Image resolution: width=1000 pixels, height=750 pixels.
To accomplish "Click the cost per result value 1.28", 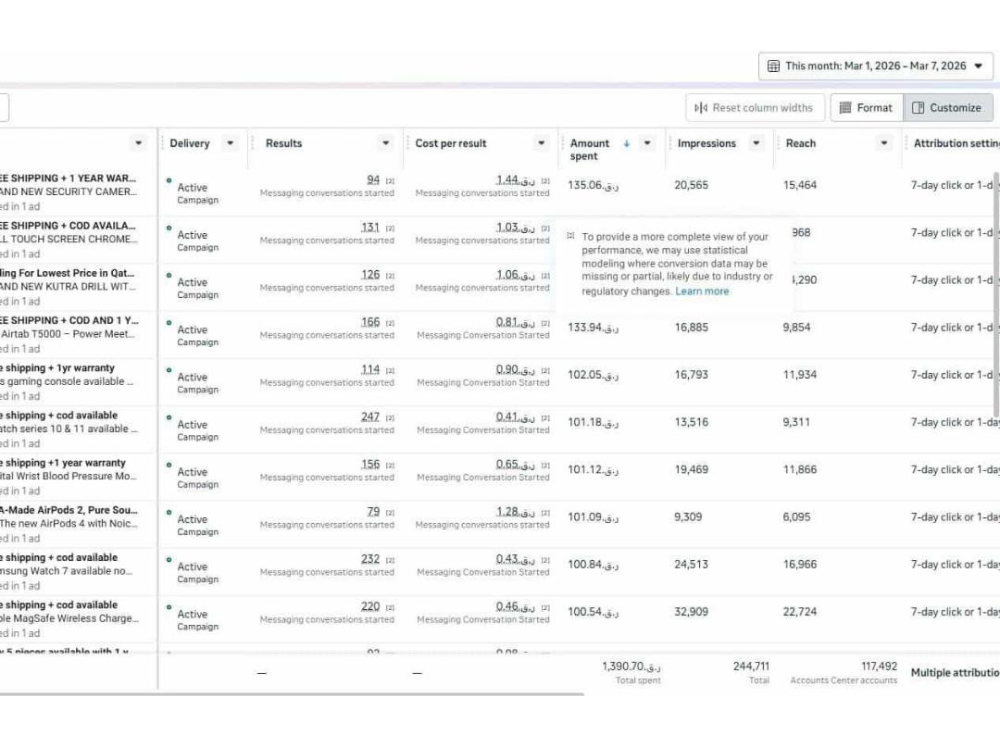I will tap(515, 511).
